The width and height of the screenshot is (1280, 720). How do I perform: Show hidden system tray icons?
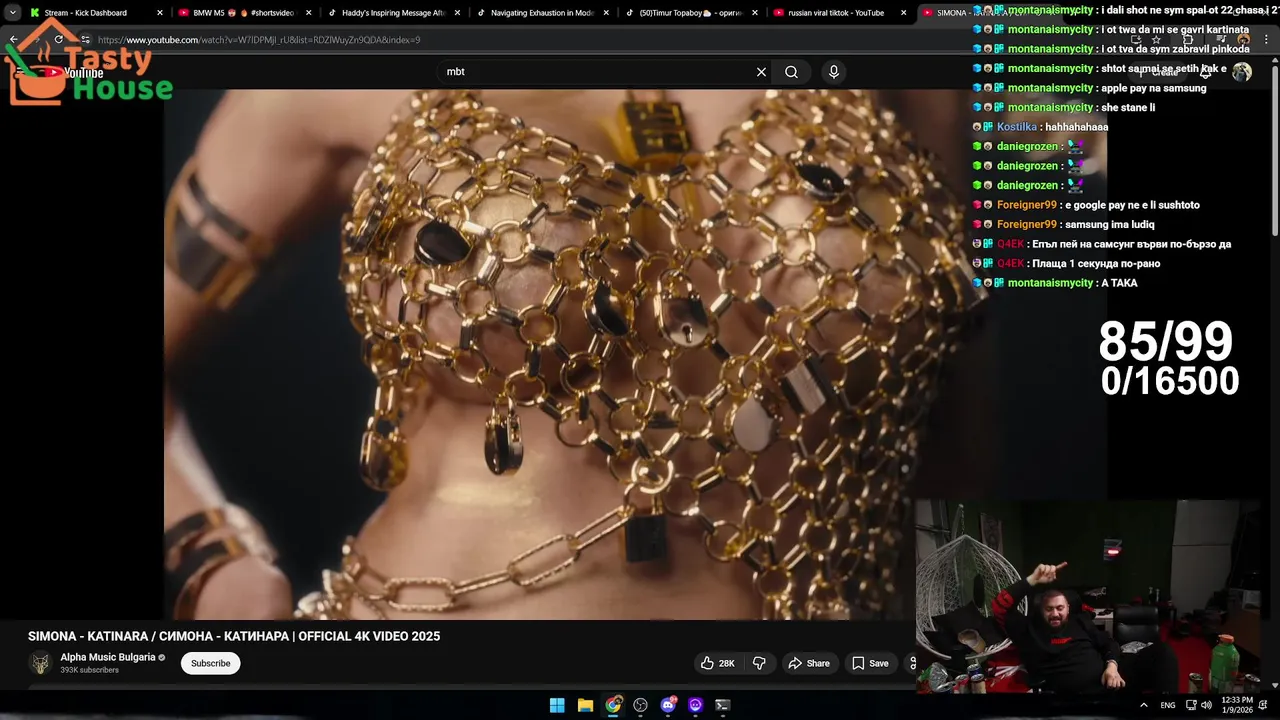[x=1144, y=705]
